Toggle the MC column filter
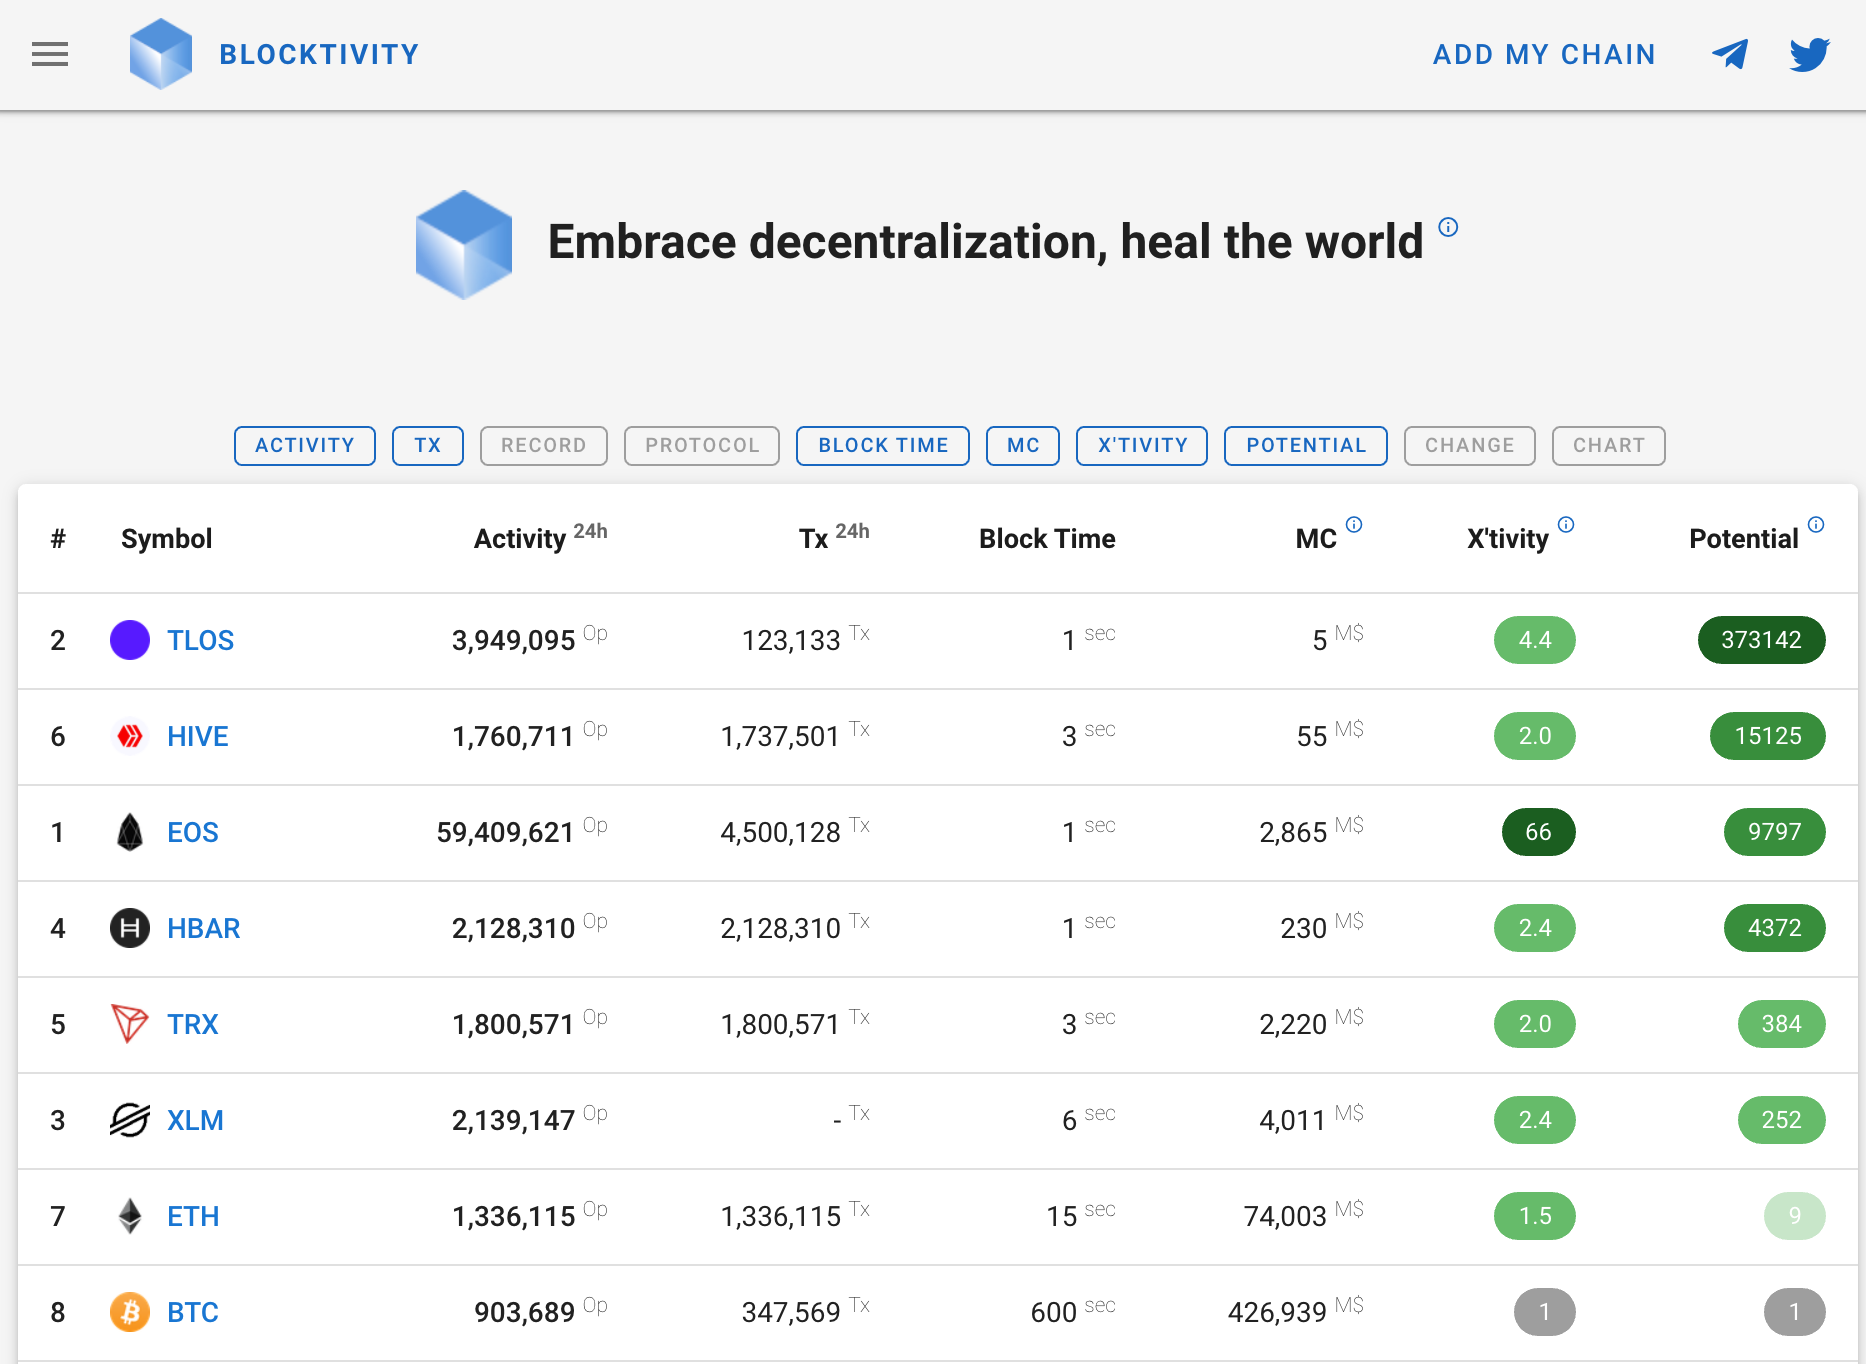Viewport: 1866px width, 1364px height. 1023,446
